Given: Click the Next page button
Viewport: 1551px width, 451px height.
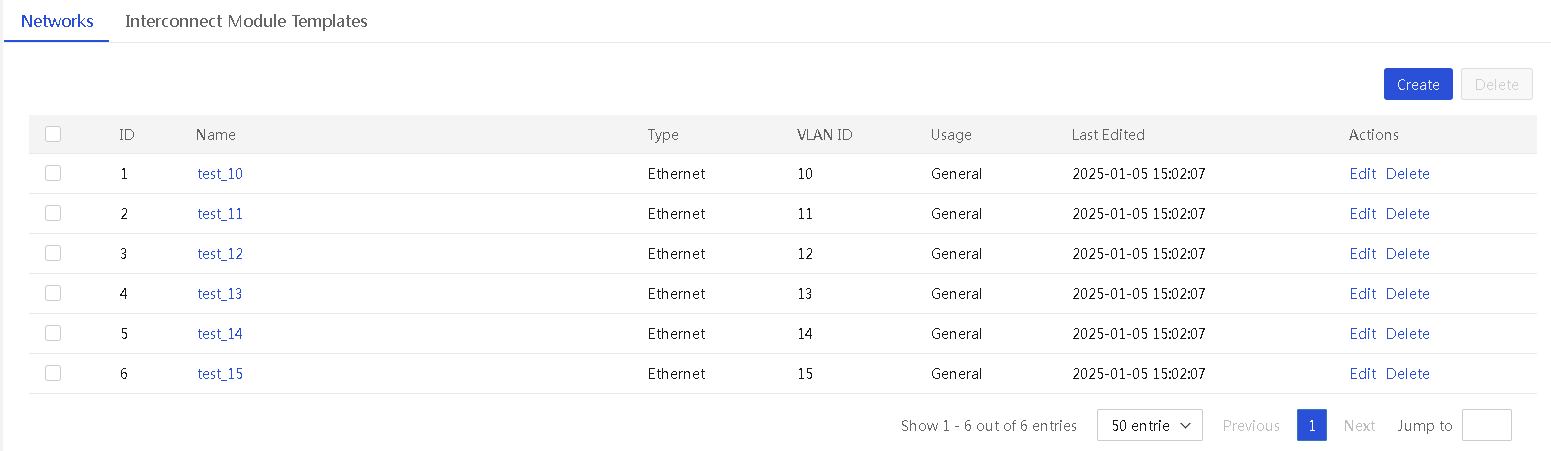Looking at the screenshot, I should (x=1359, y=426).
